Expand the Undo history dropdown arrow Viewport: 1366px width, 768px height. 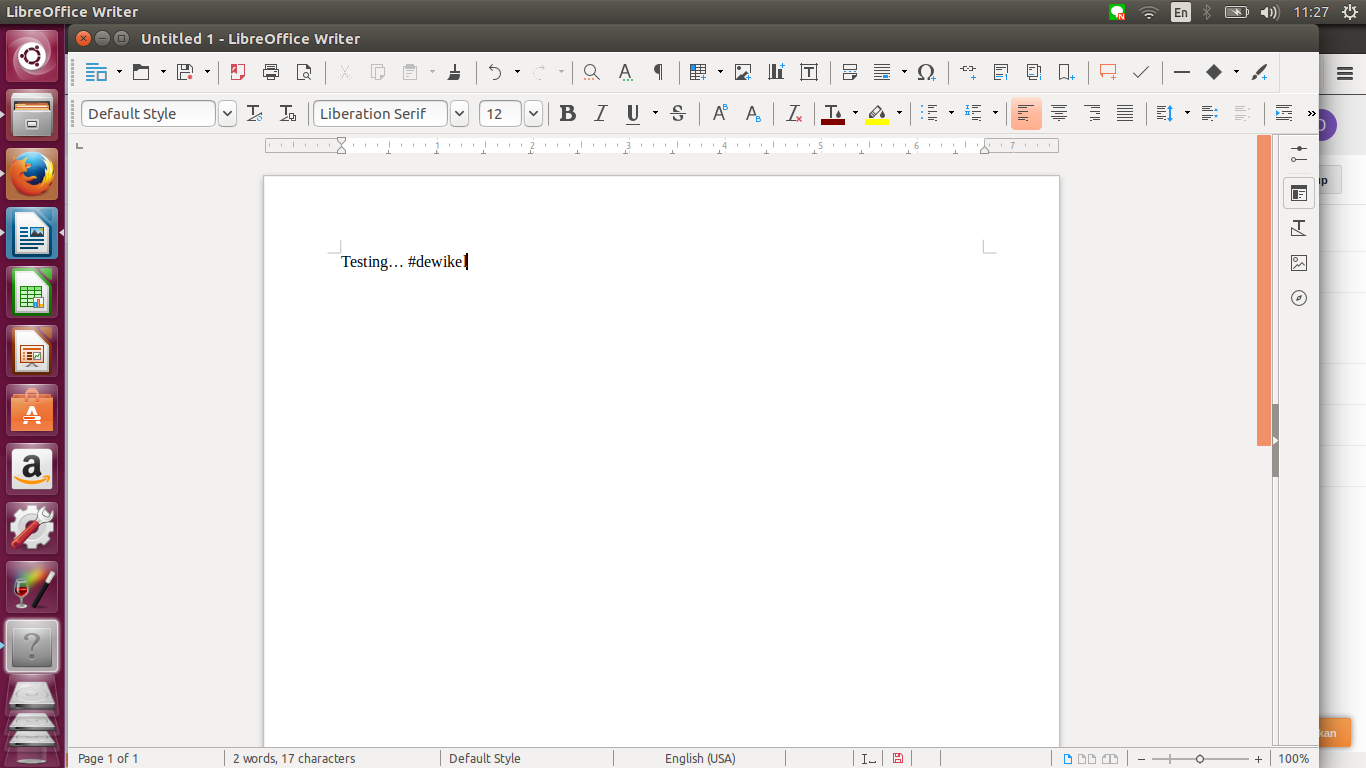[x=517, y=72]
